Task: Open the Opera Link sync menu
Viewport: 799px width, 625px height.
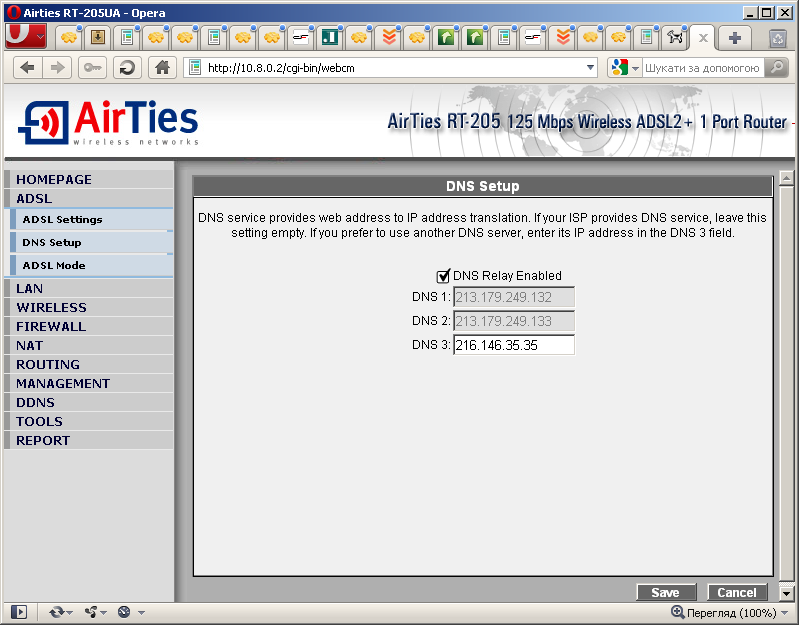Action: pyautogui.click(x=61, y=612)
